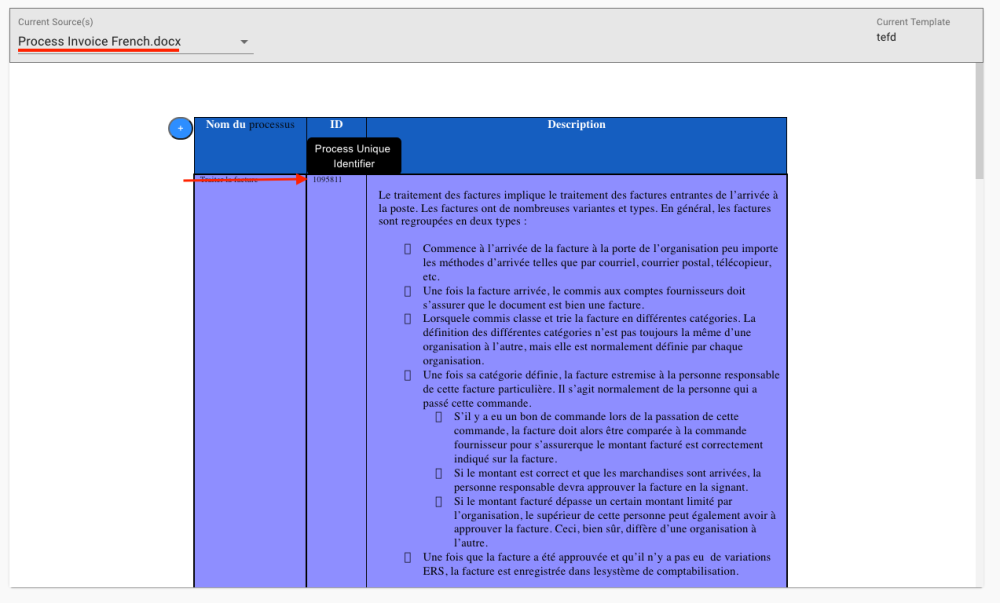This screenshot has width=1000, height=603.
Task: Select the Process Invoice French.docx source field
Action: [x=135, y=42]
